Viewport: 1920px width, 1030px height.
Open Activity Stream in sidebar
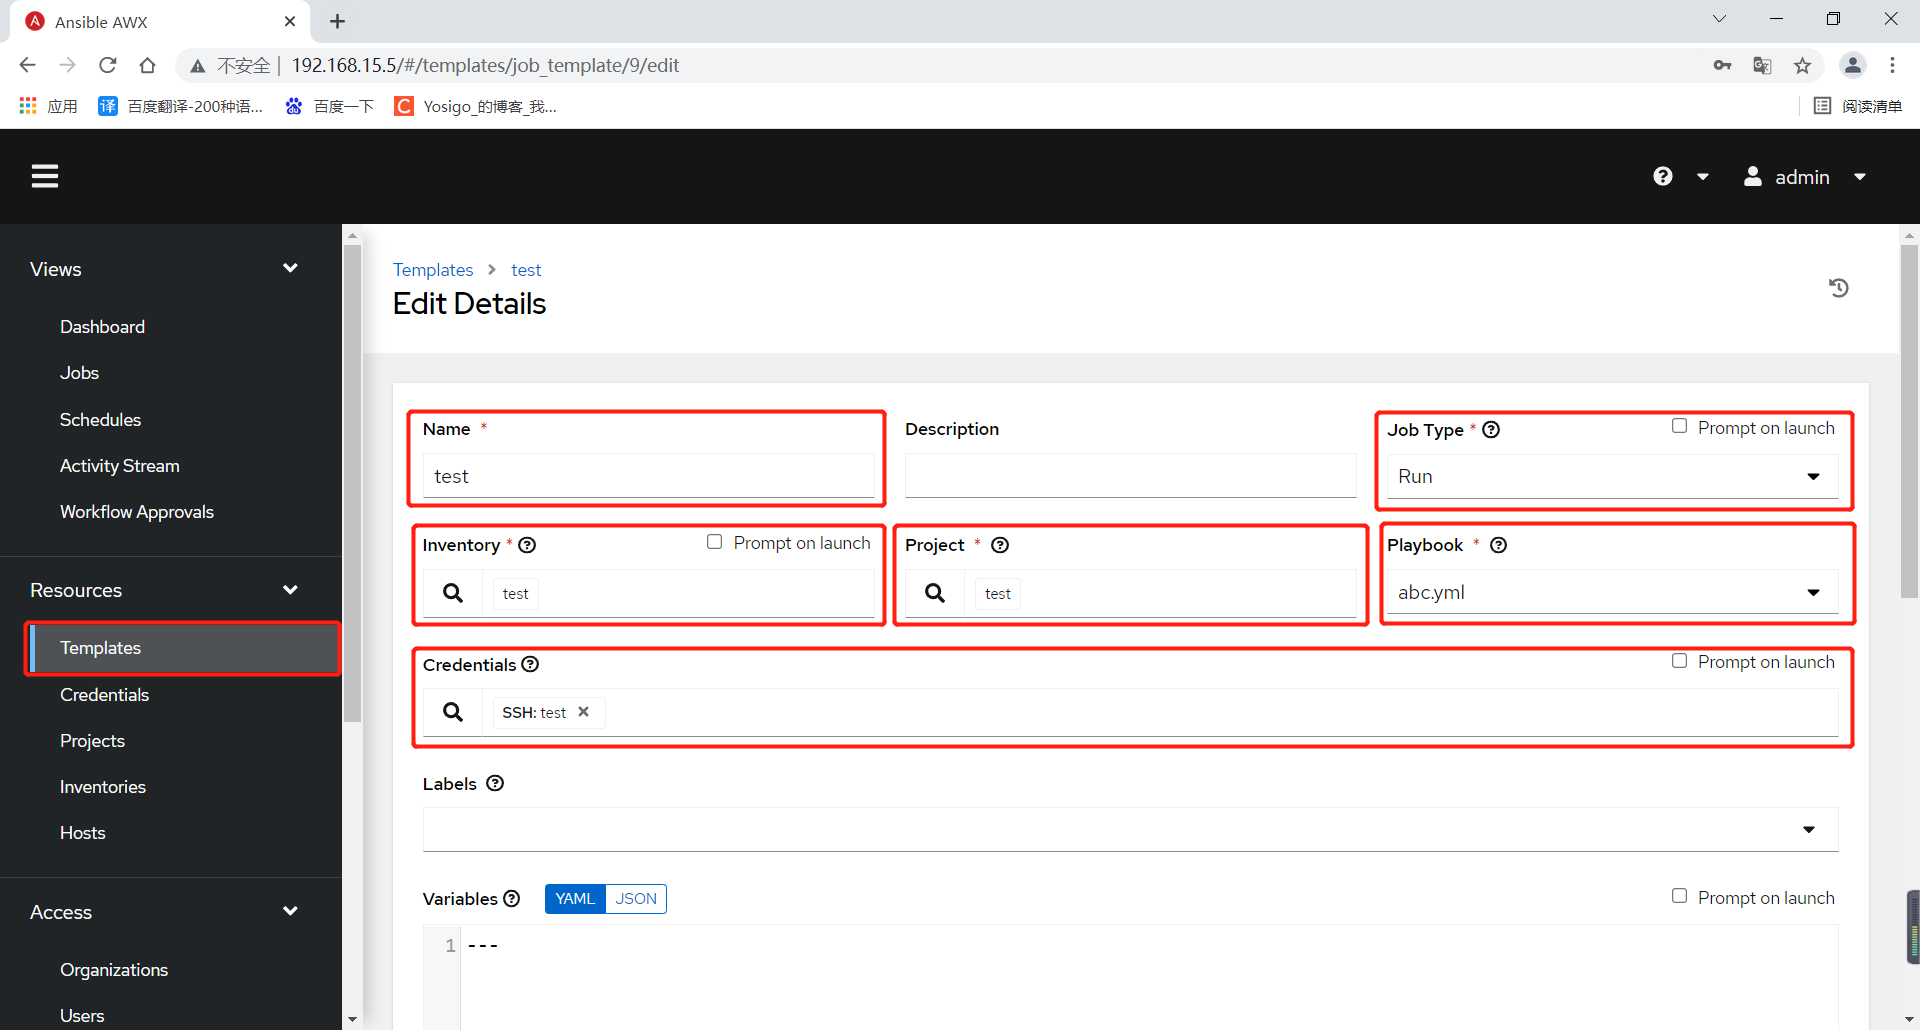click(x=119, y=466)
